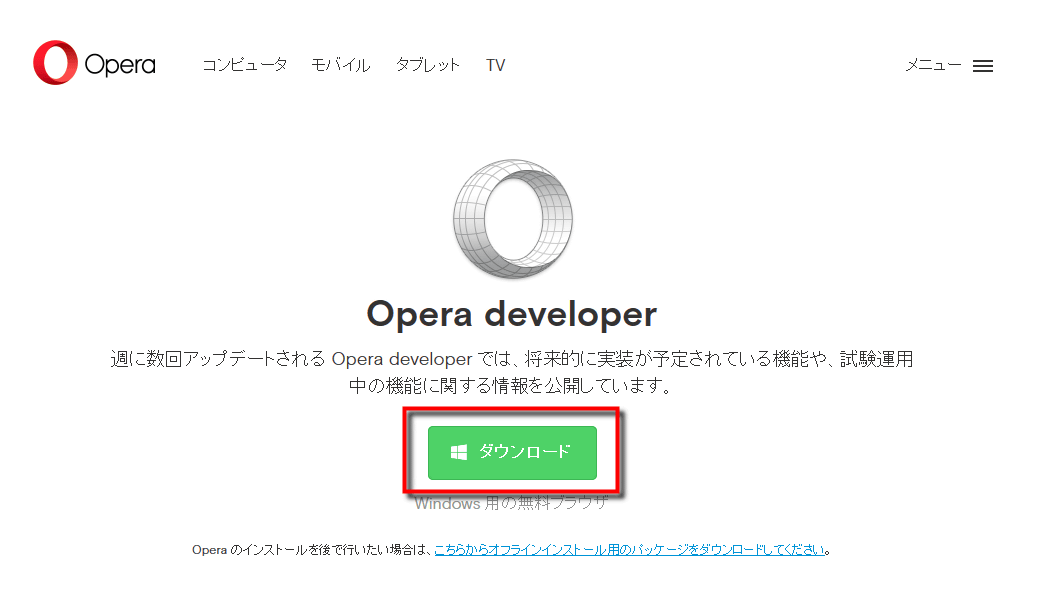
Task: Follow the offline installer package link
Action: click(x=629, y=549)
